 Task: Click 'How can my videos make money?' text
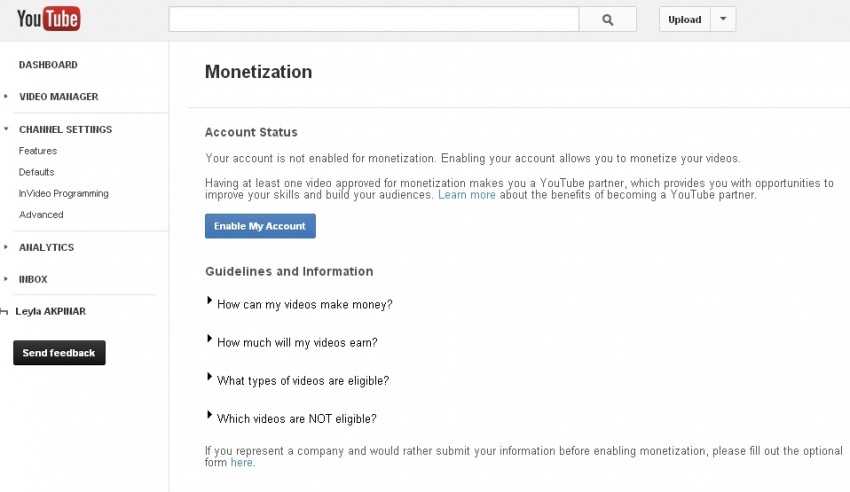[x=305, y=305]
